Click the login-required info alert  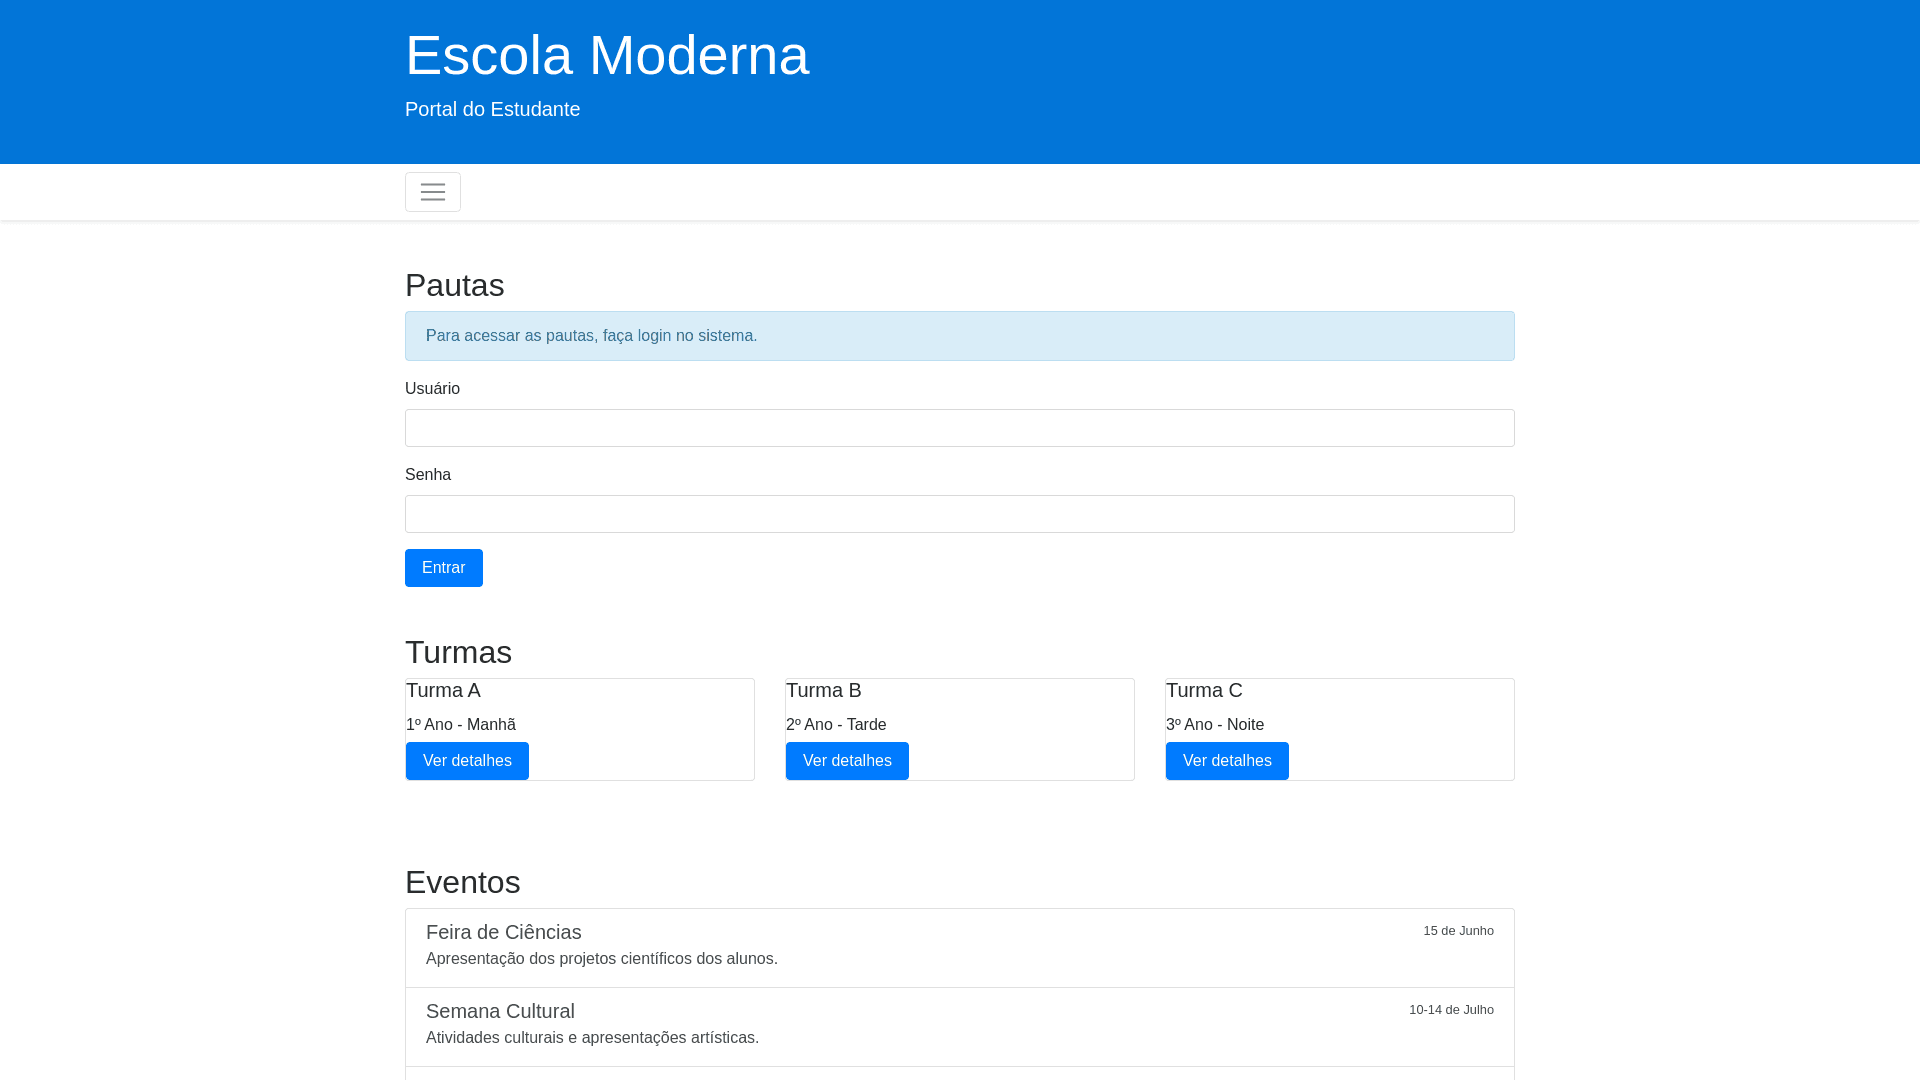click(959, 336)
